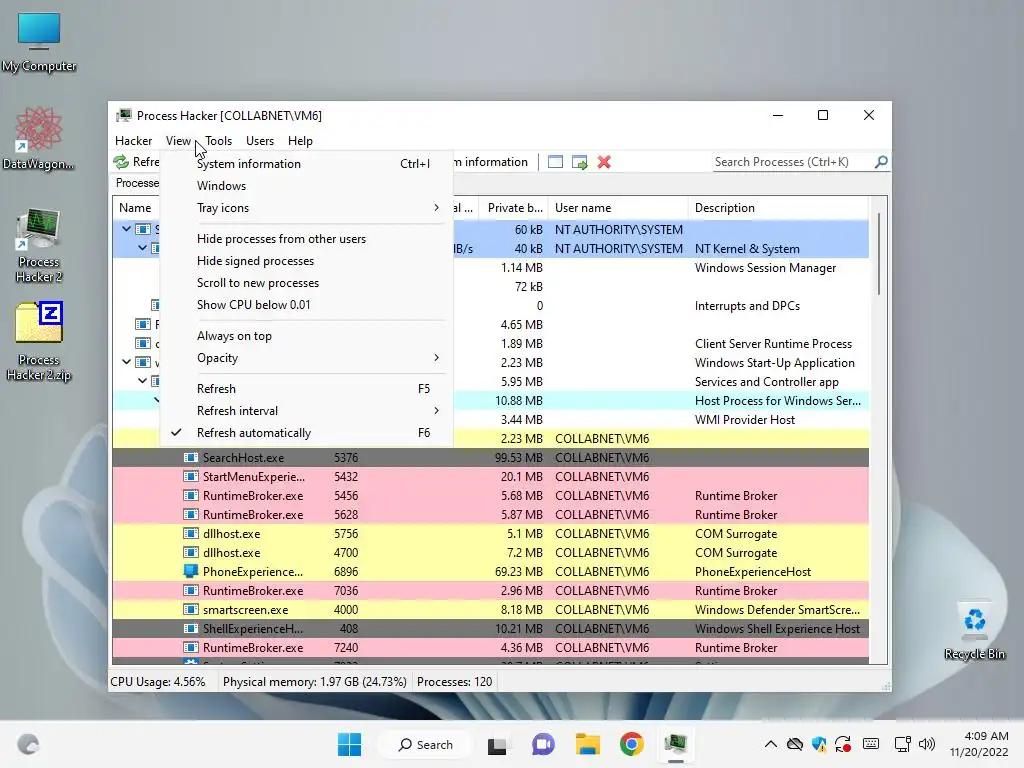
Task: Select the Interrupts and DPCs row
Action: coord(661,306)
